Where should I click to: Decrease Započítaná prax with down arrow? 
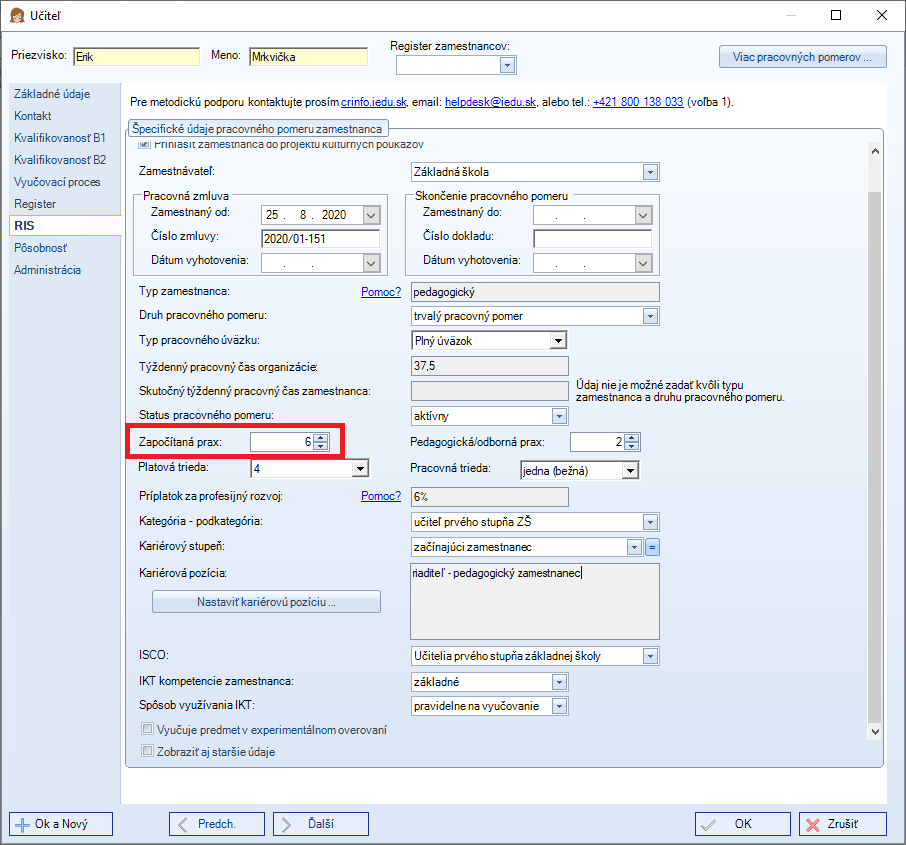[x=321, y=446]
